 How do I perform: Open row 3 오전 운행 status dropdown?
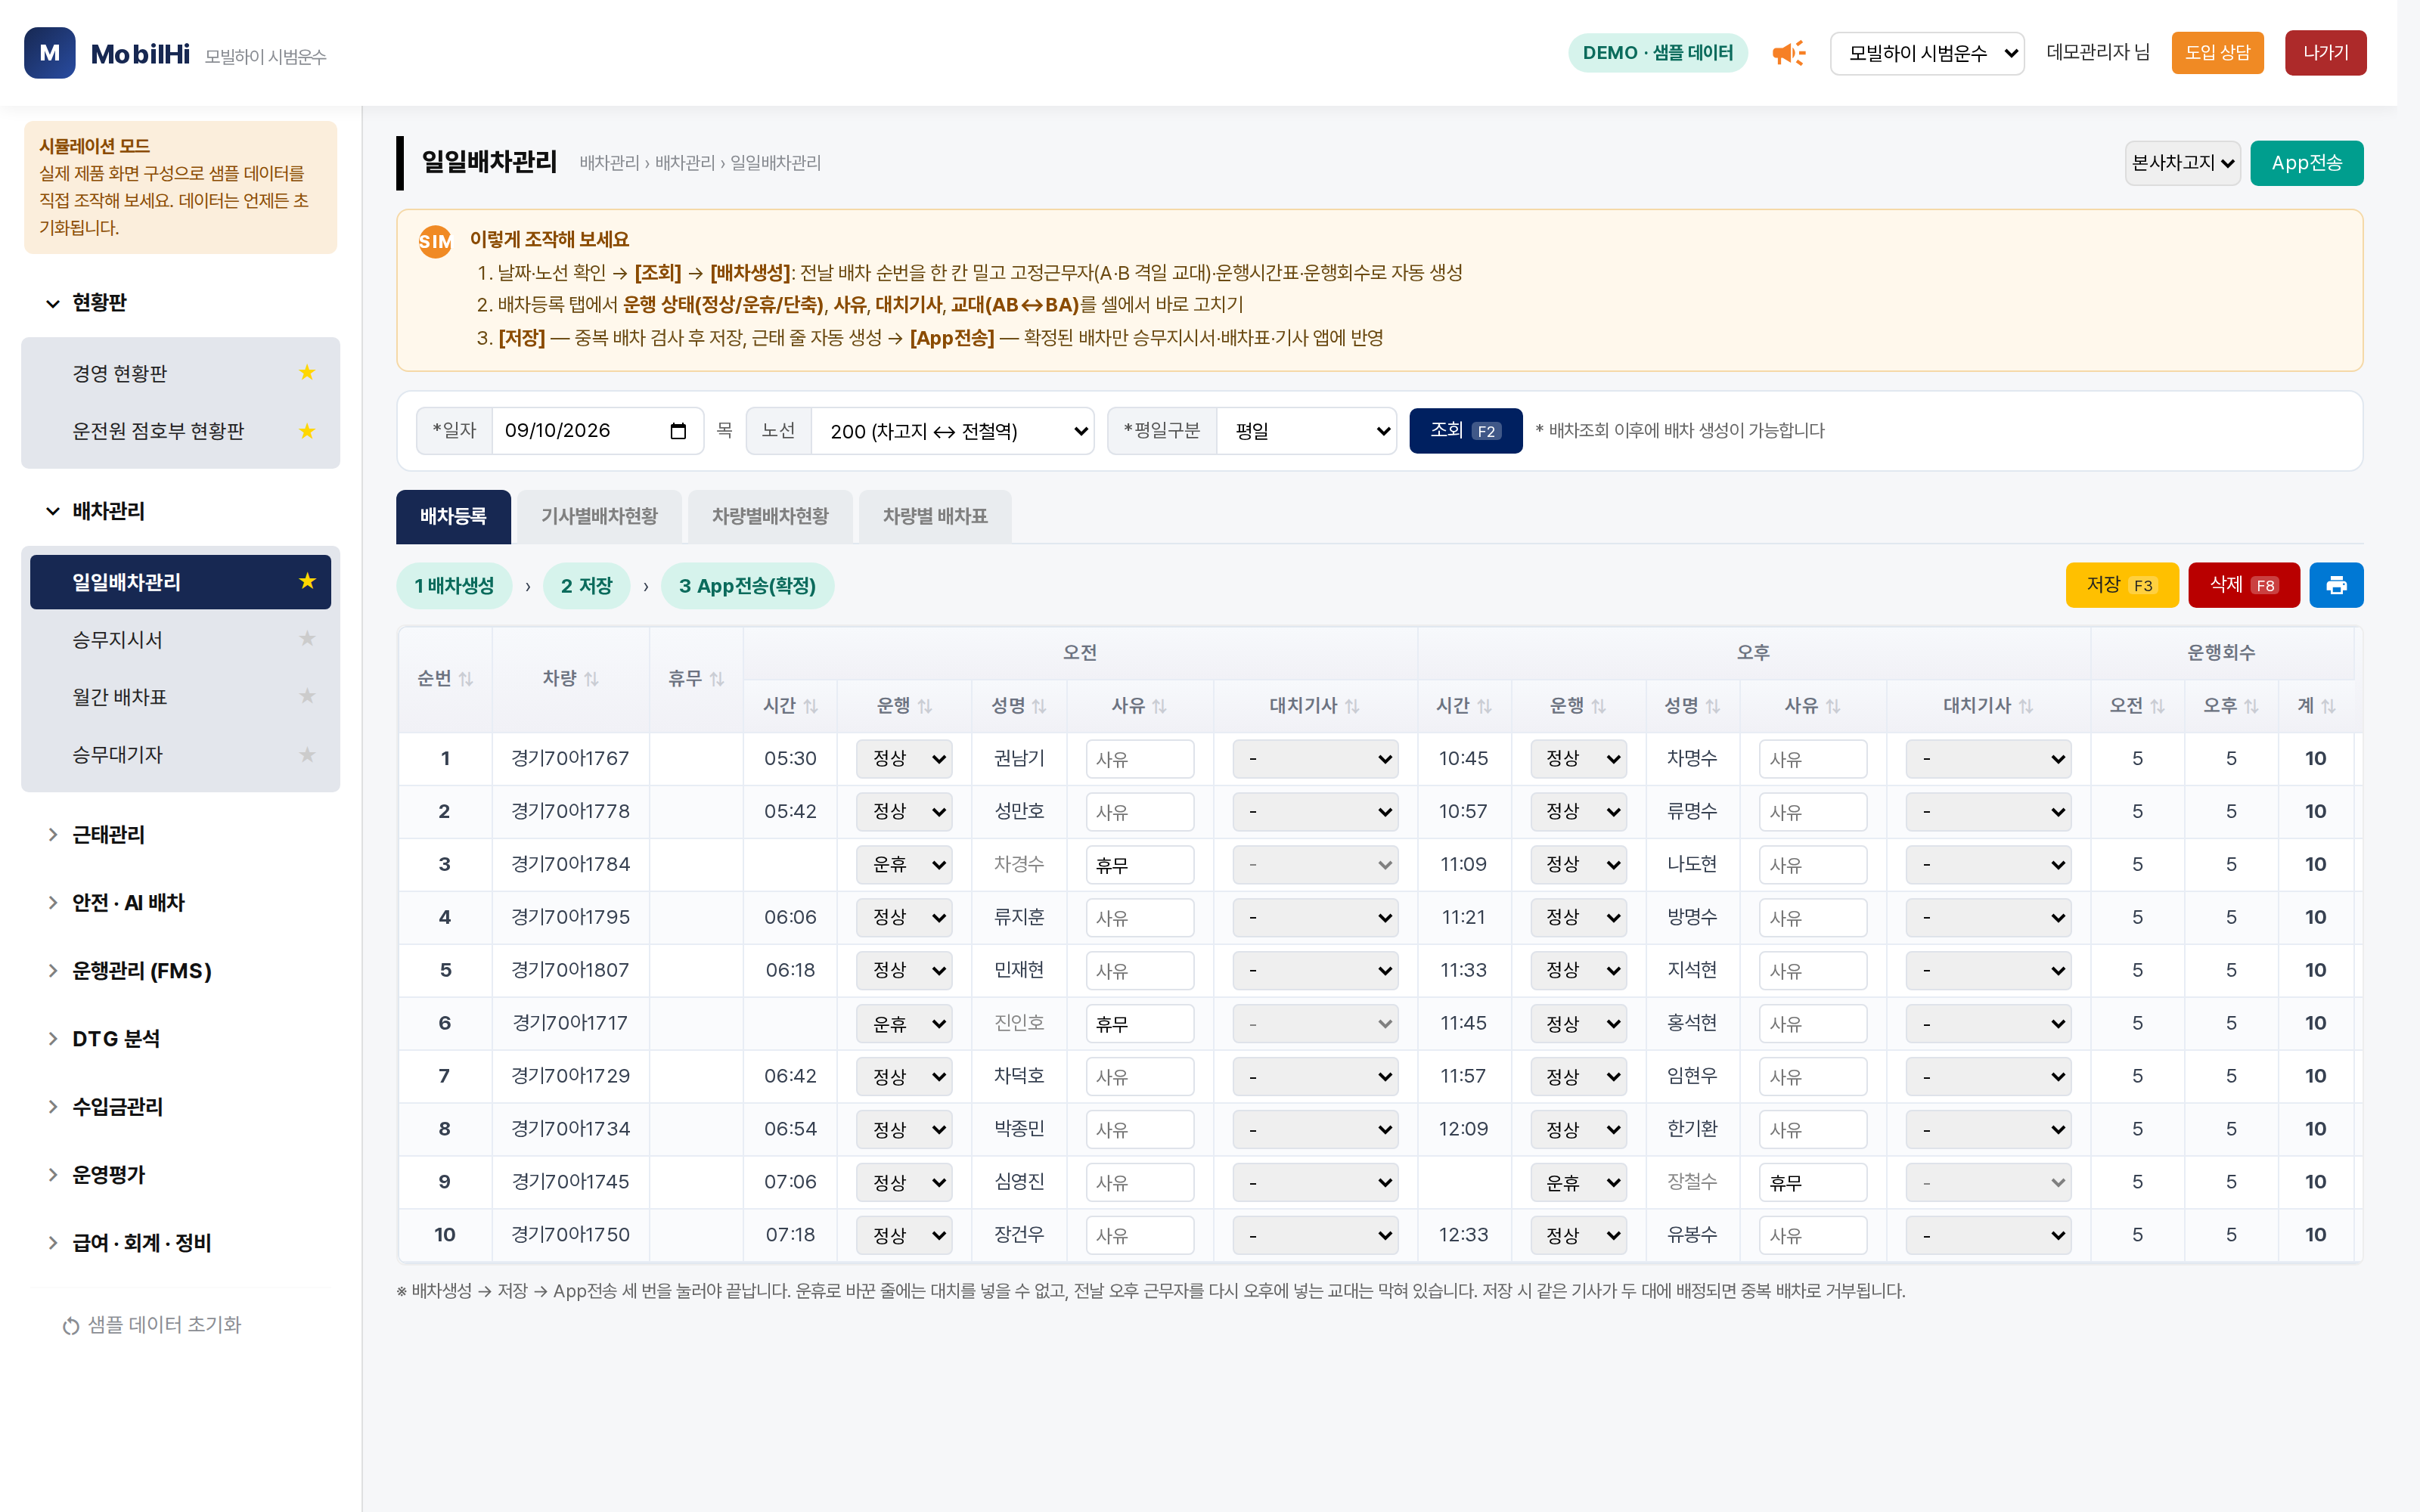[904, 865]
